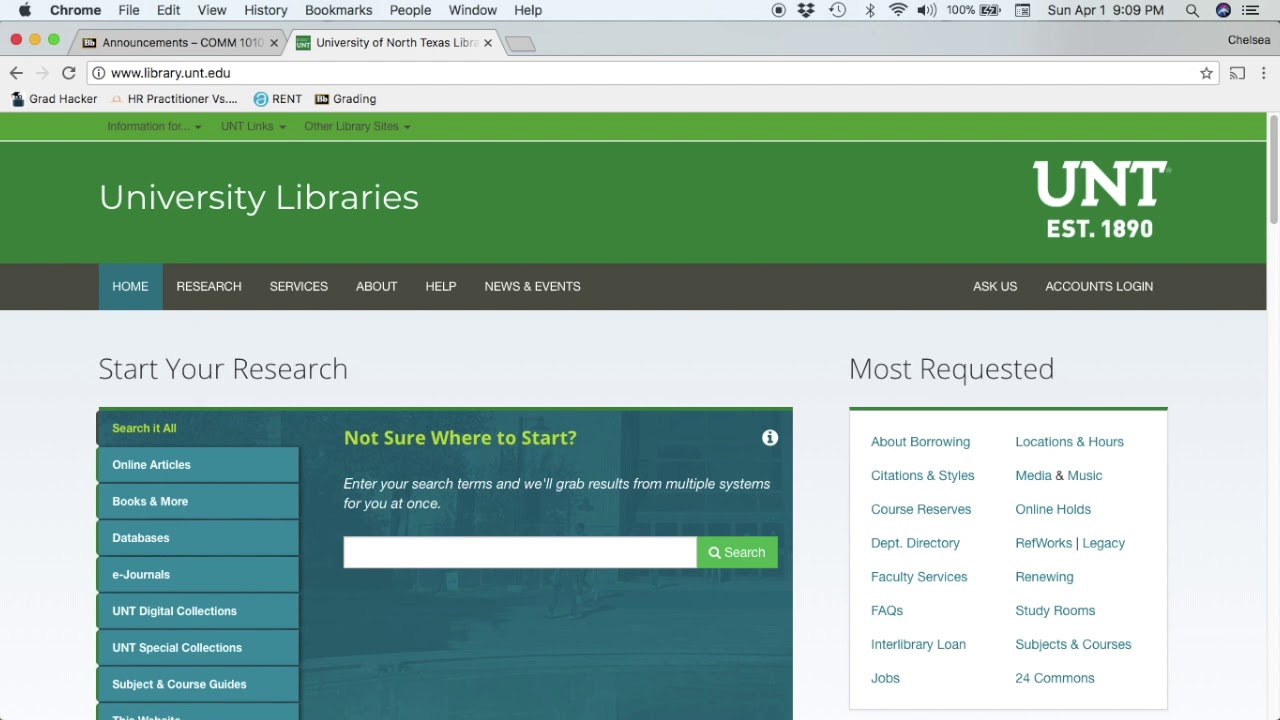Select the Books & More tab

[198, 502]
